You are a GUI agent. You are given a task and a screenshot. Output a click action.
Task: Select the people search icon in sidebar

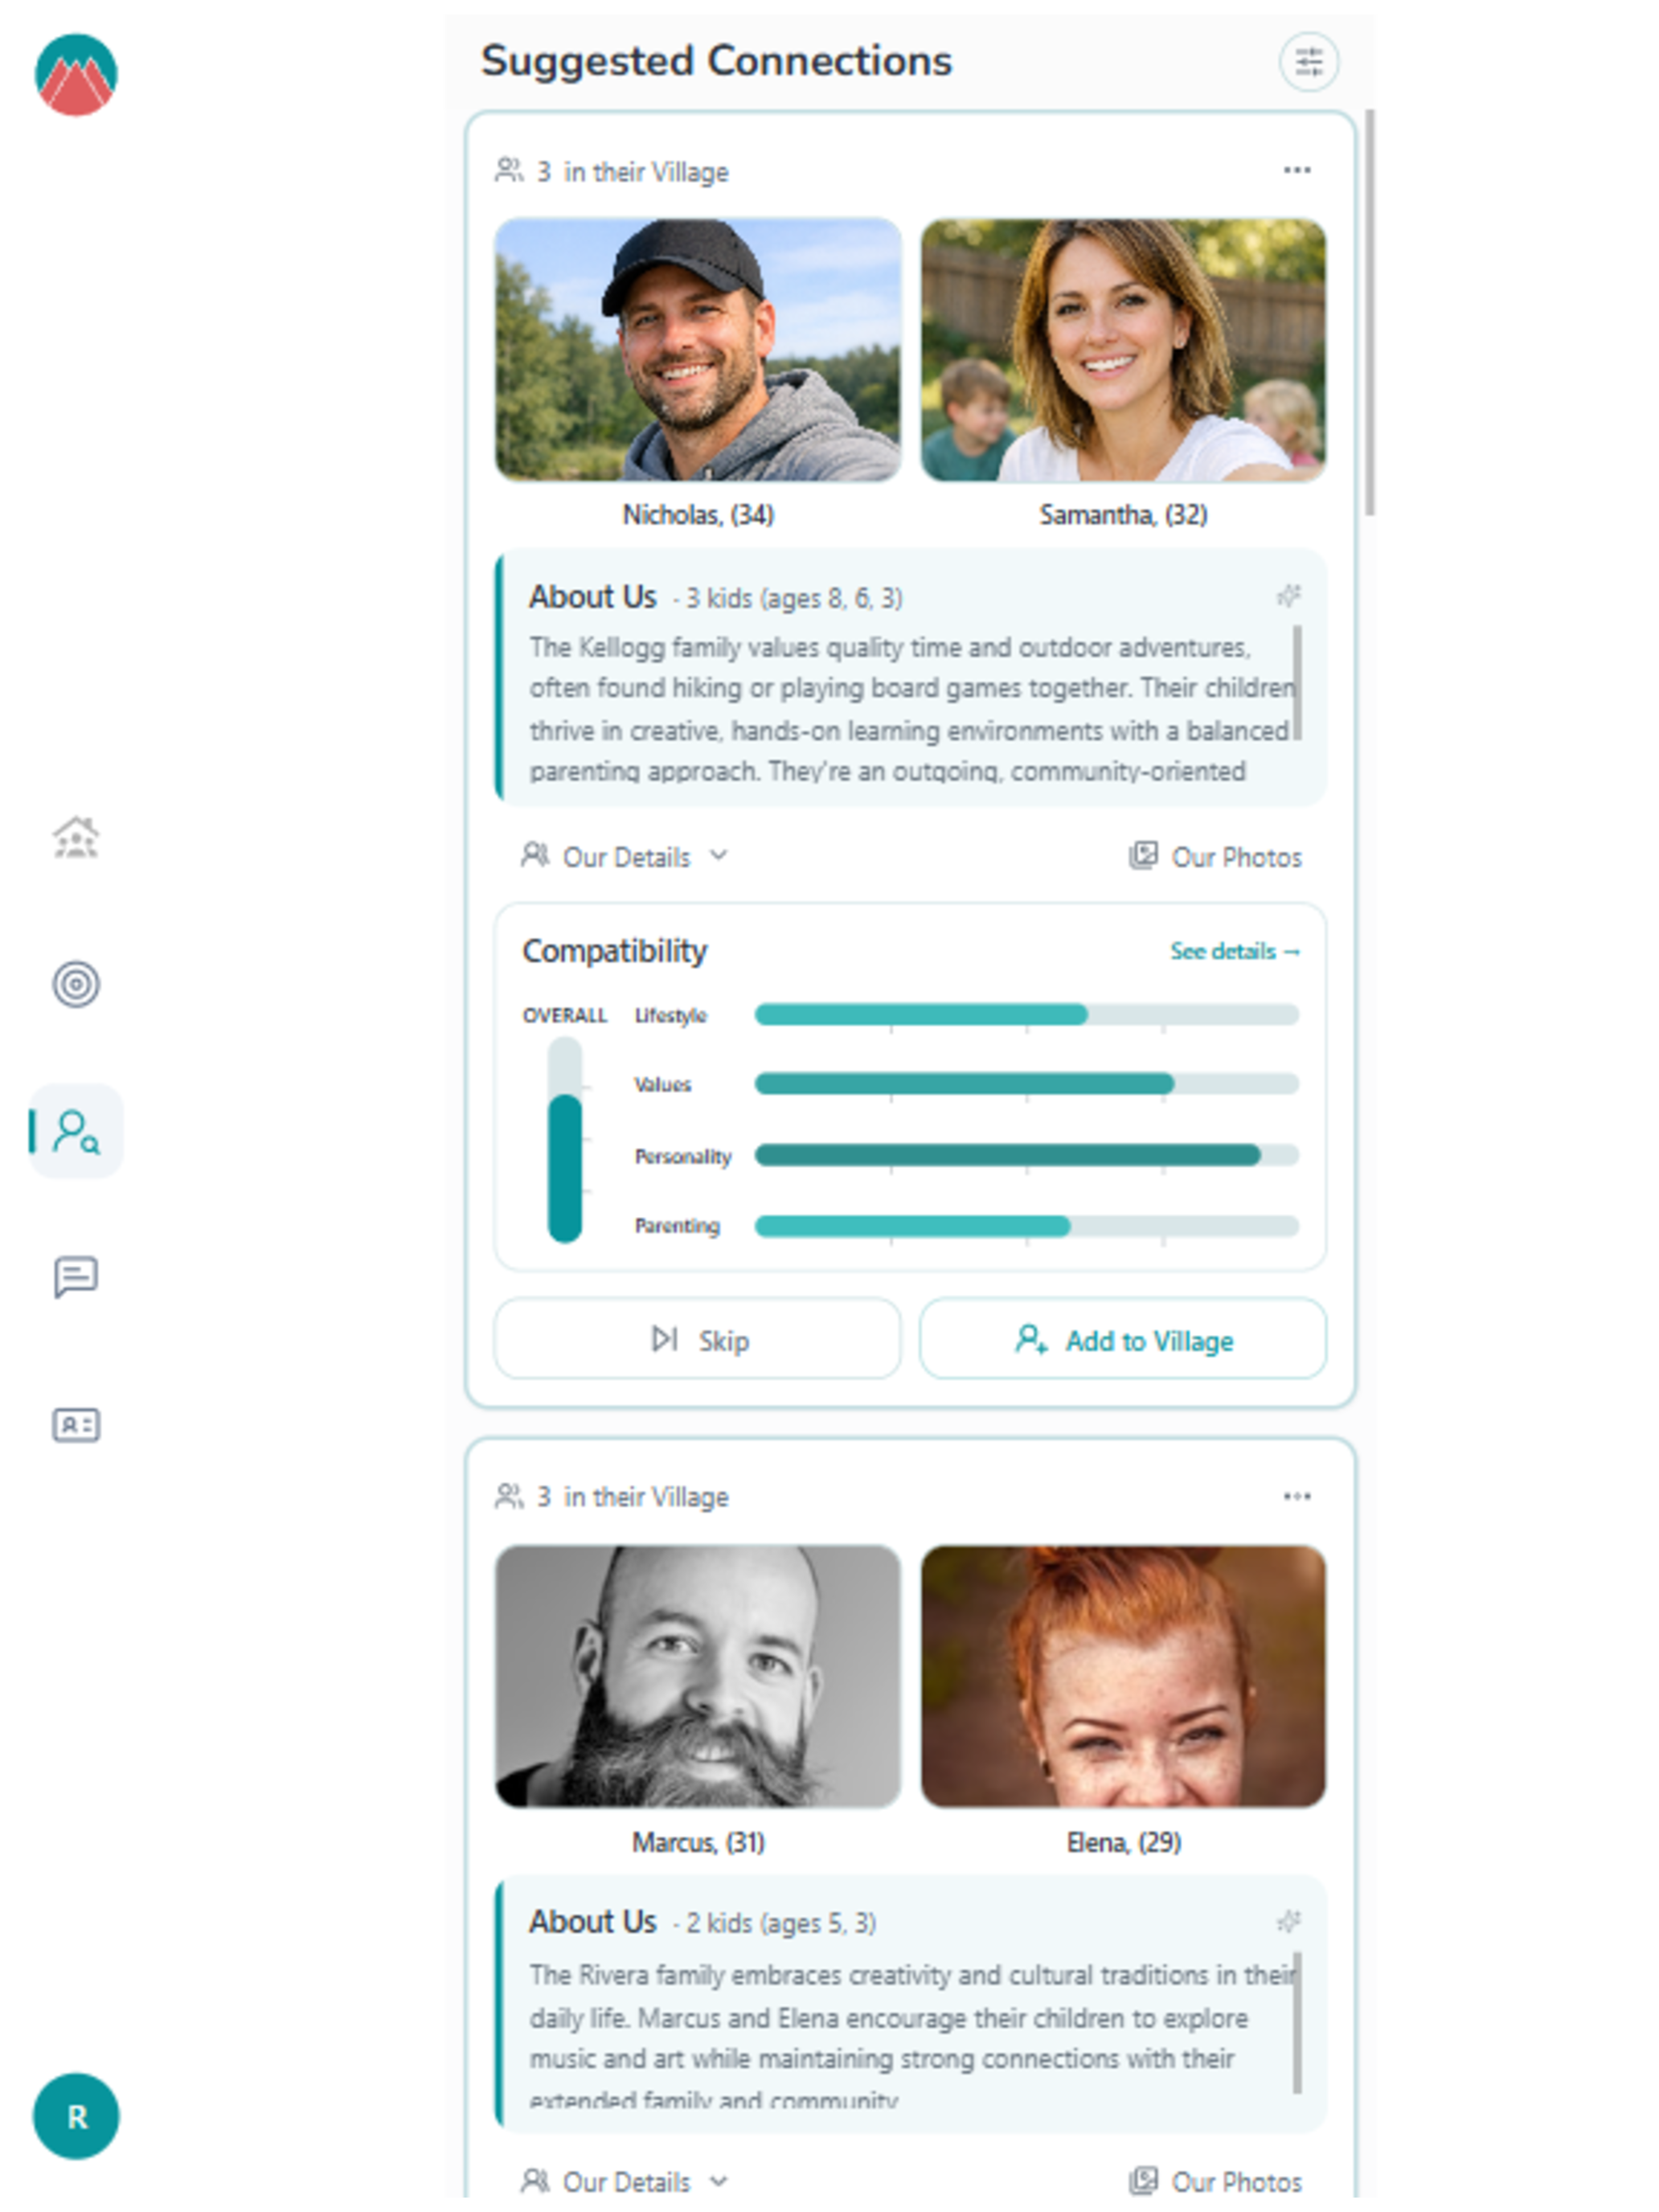pyautogui.click(x=76, y=1131)
